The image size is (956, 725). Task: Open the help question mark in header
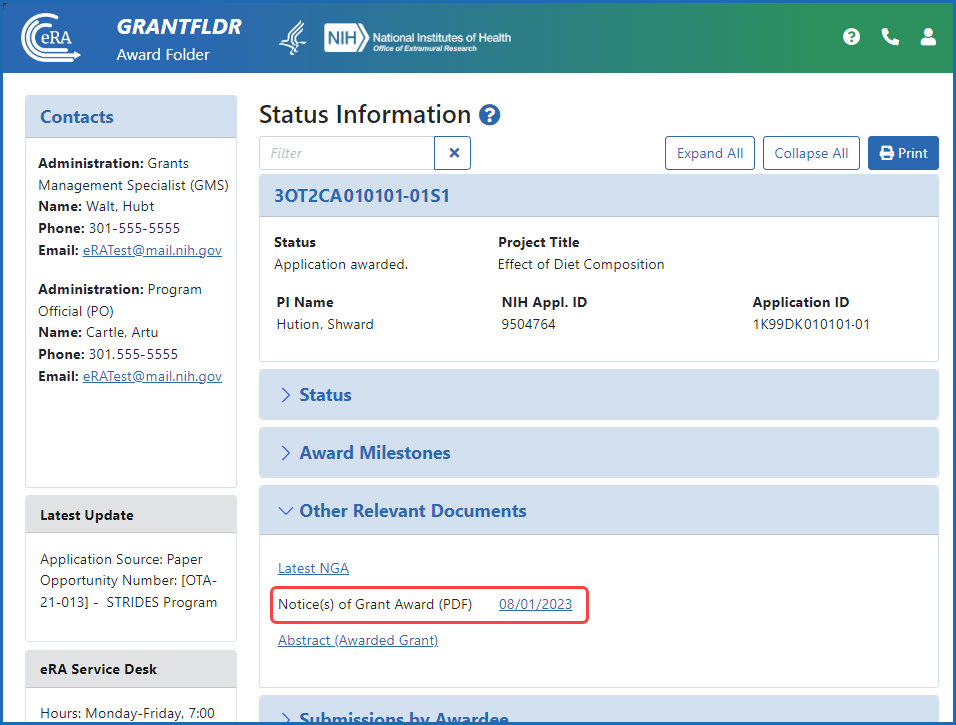coord(851,37)
